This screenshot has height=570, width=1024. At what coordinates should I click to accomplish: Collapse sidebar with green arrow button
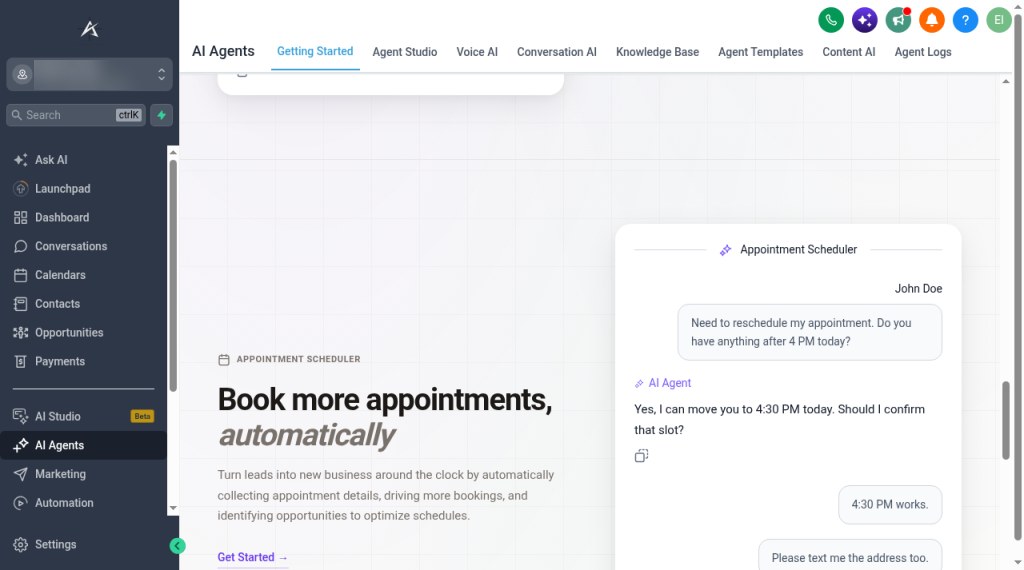click(x=177, y=546)
